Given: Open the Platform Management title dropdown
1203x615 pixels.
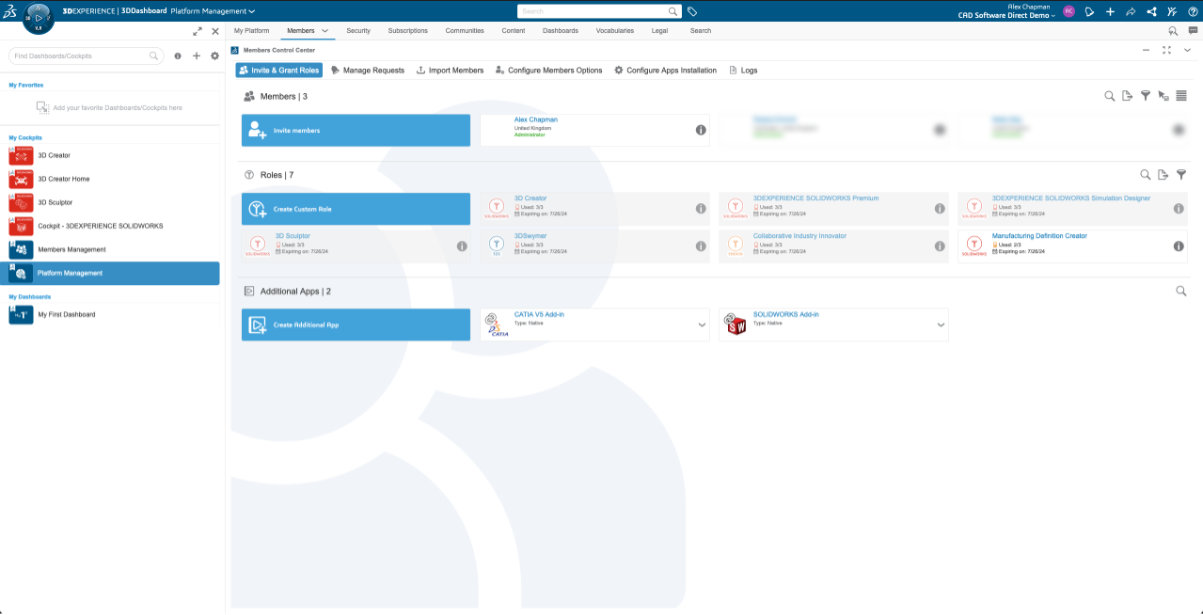Looking at the screenshot, I should 210,11.
